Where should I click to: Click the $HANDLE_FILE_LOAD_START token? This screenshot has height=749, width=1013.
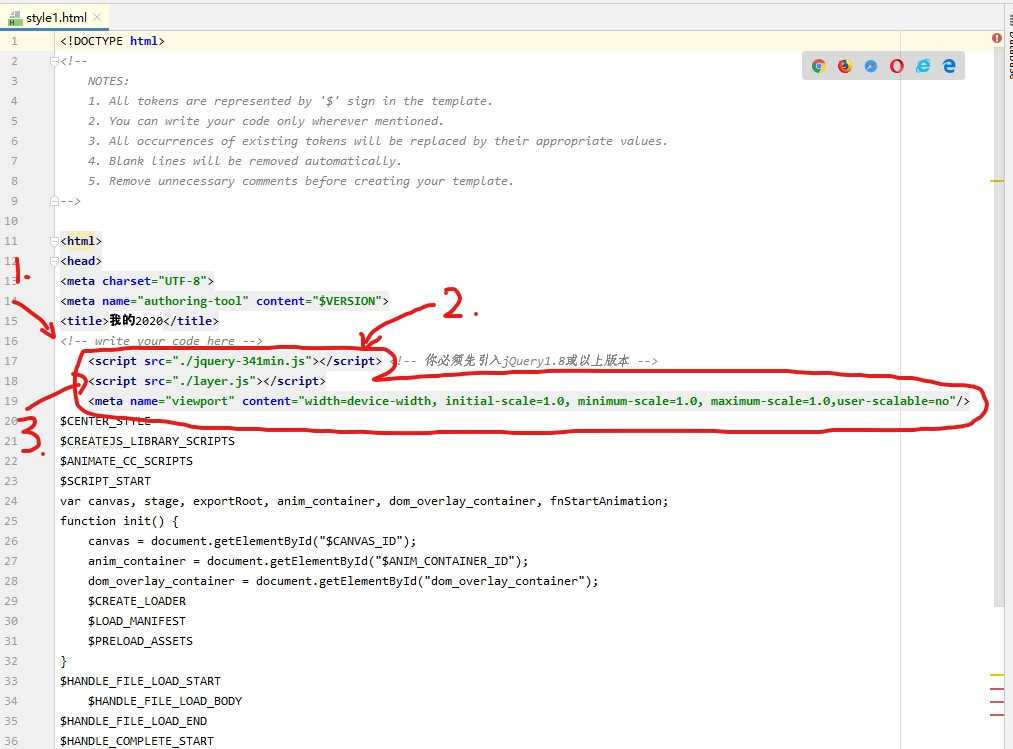tap(140, 681)
